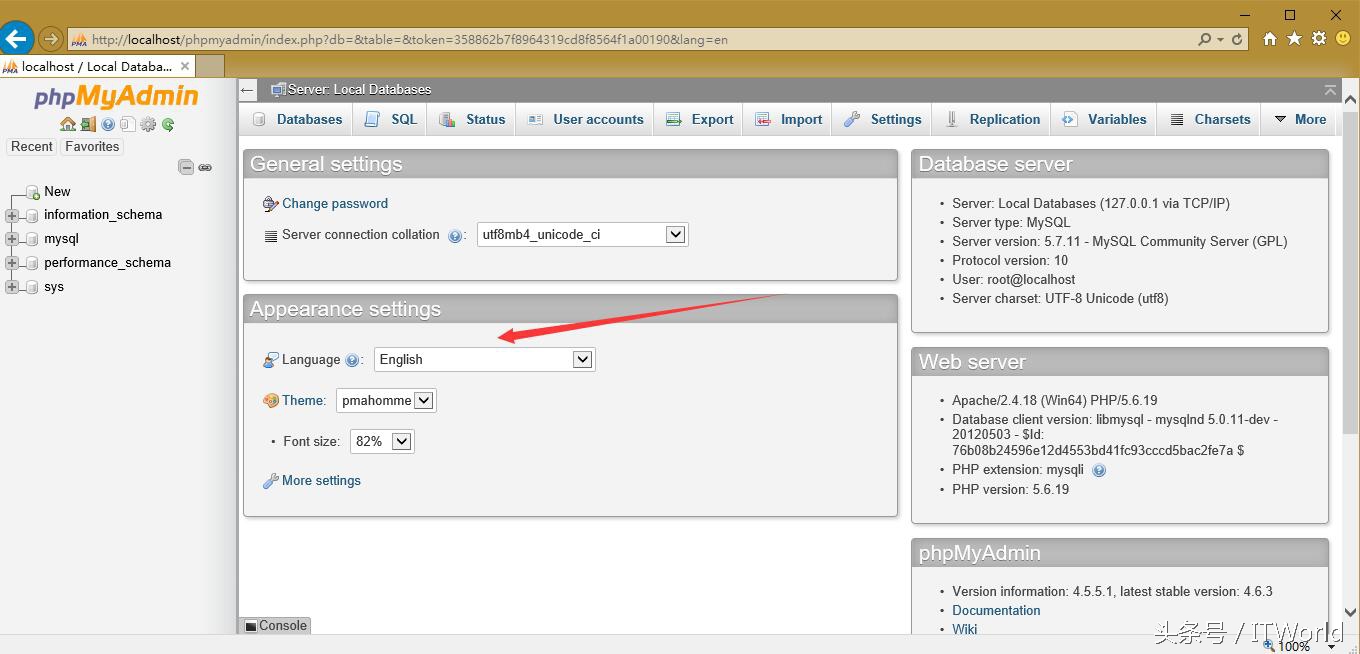Image resolution: width=1360 pixels, height=654 pixels.
Task: Expand the information_schema database node
Action: click(12, 215)
